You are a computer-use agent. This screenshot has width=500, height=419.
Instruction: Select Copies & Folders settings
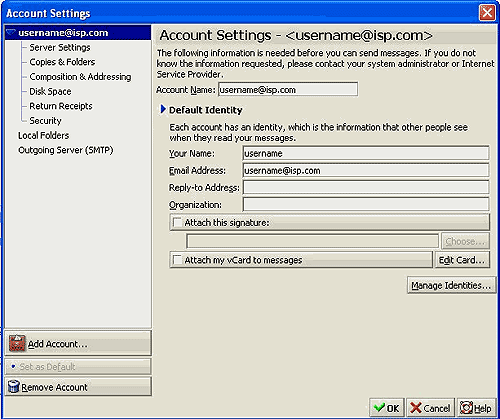[62, 62]
